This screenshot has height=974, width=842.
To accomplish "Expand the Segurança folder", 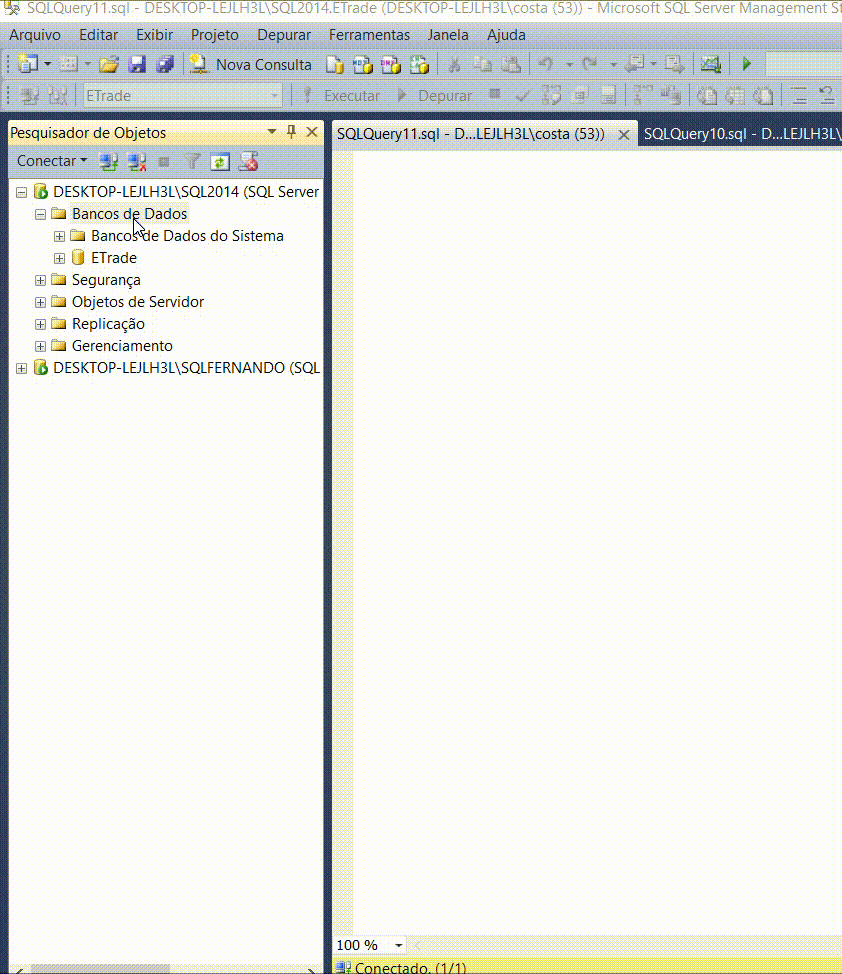I will (40, 280).
